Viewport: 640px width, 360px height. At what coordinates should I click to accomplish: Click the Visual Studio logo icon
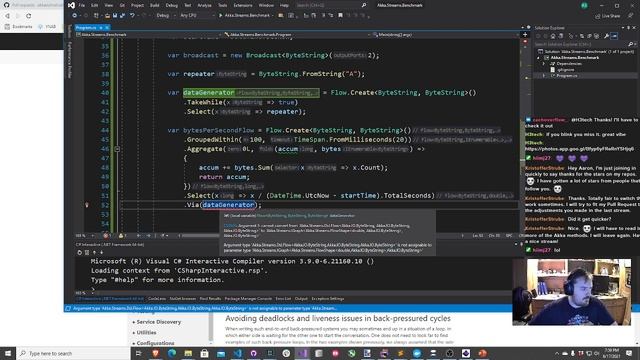point(71,5)
